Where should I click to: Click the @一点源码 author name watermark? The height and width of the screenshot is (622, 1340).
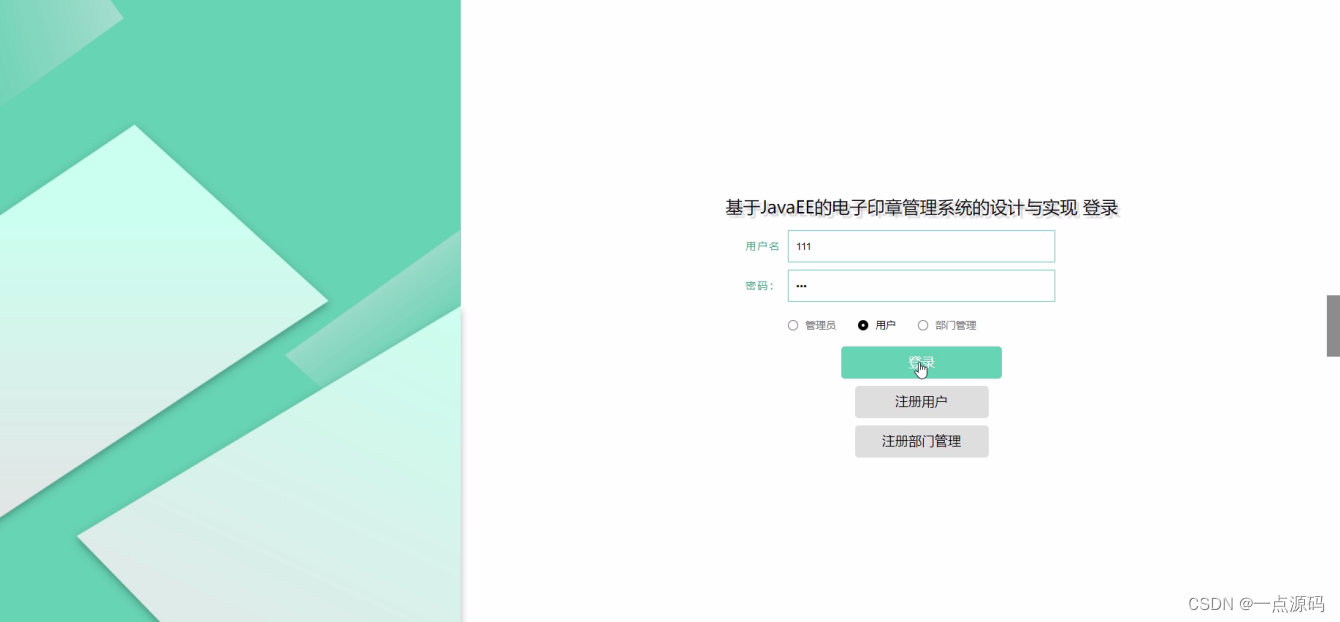1281,604
